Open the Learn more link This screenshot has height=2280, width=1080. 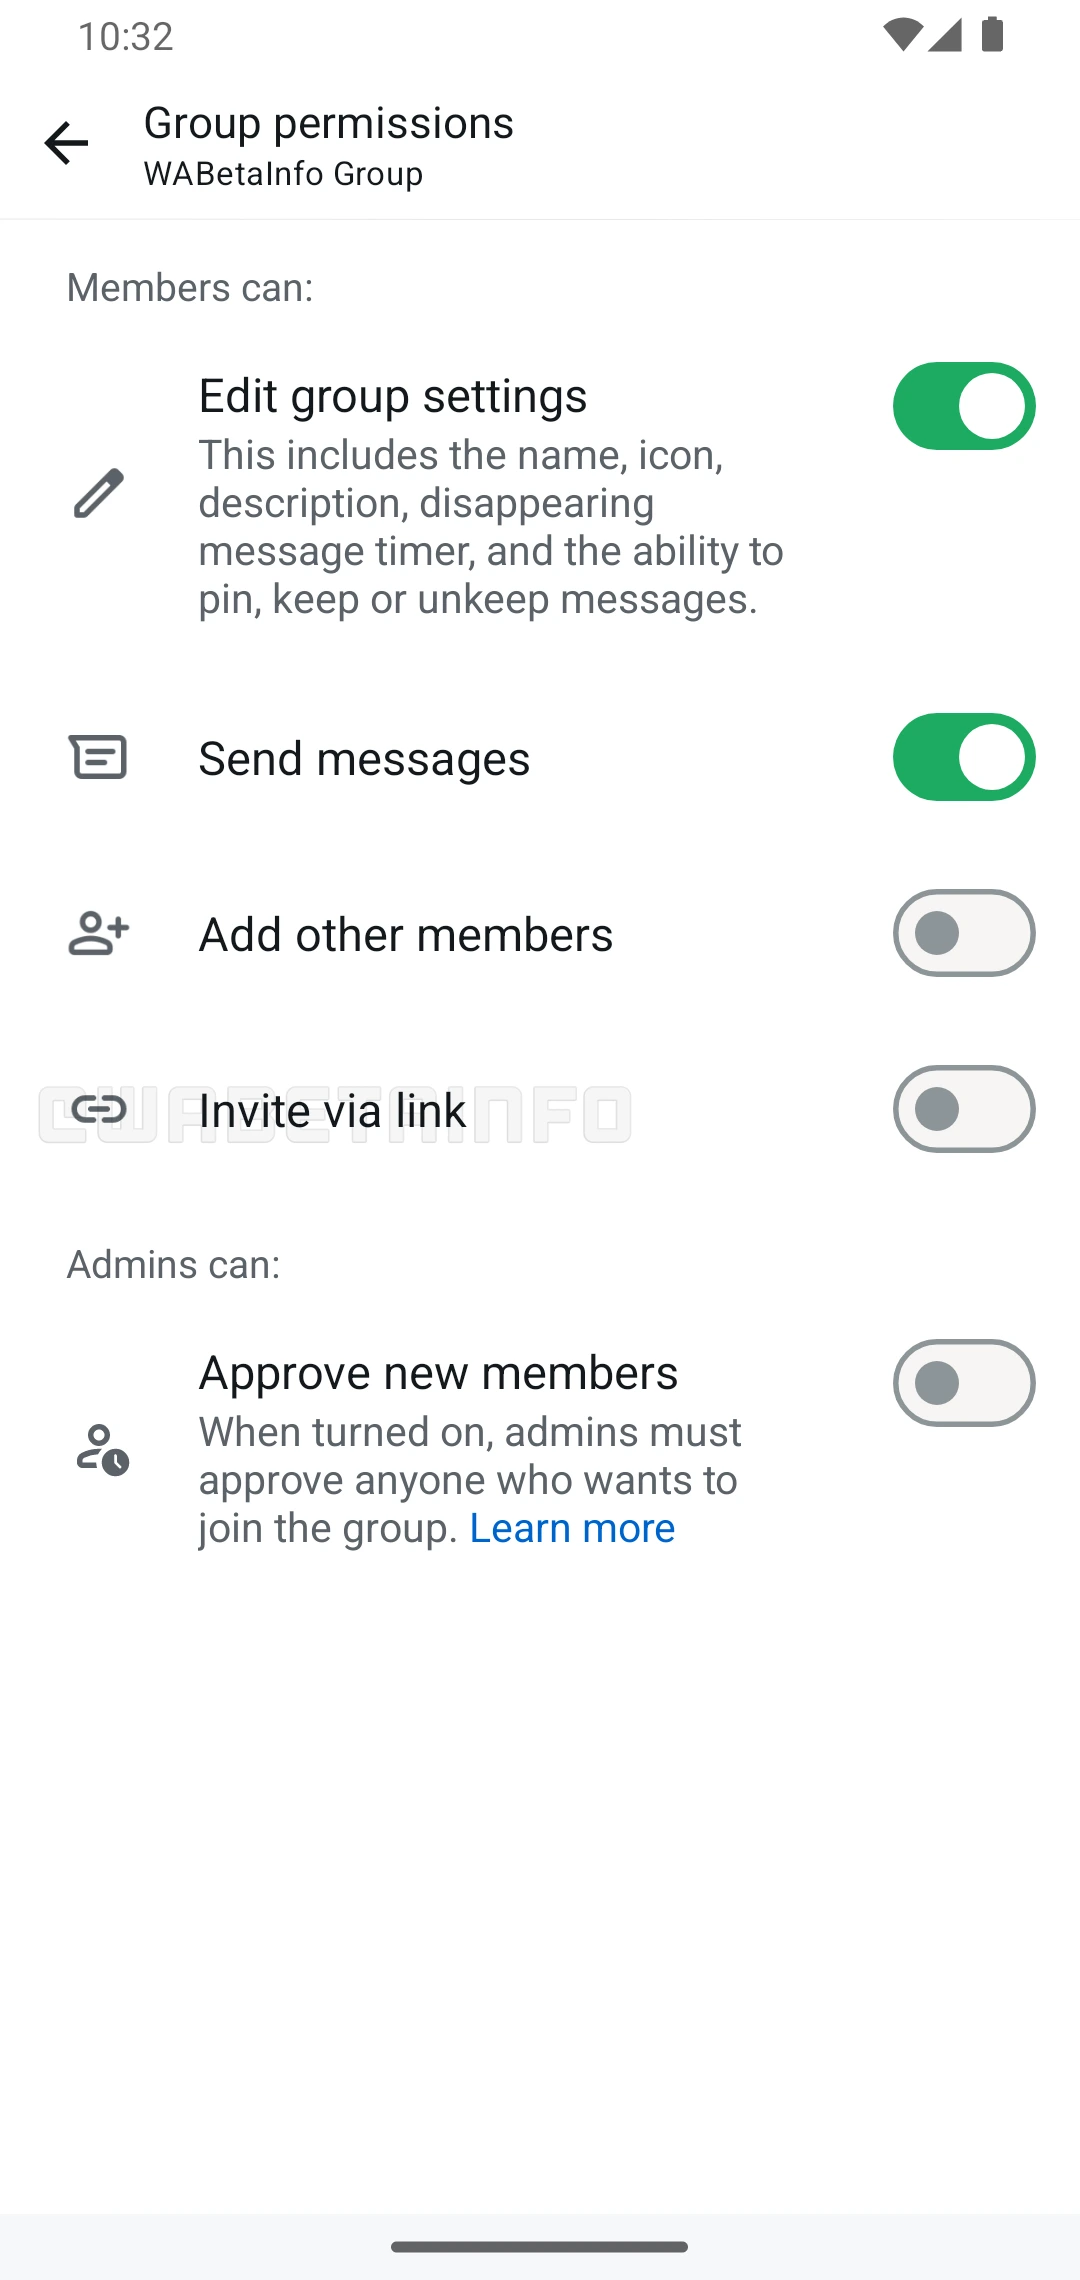click(x=572, y=1528)
